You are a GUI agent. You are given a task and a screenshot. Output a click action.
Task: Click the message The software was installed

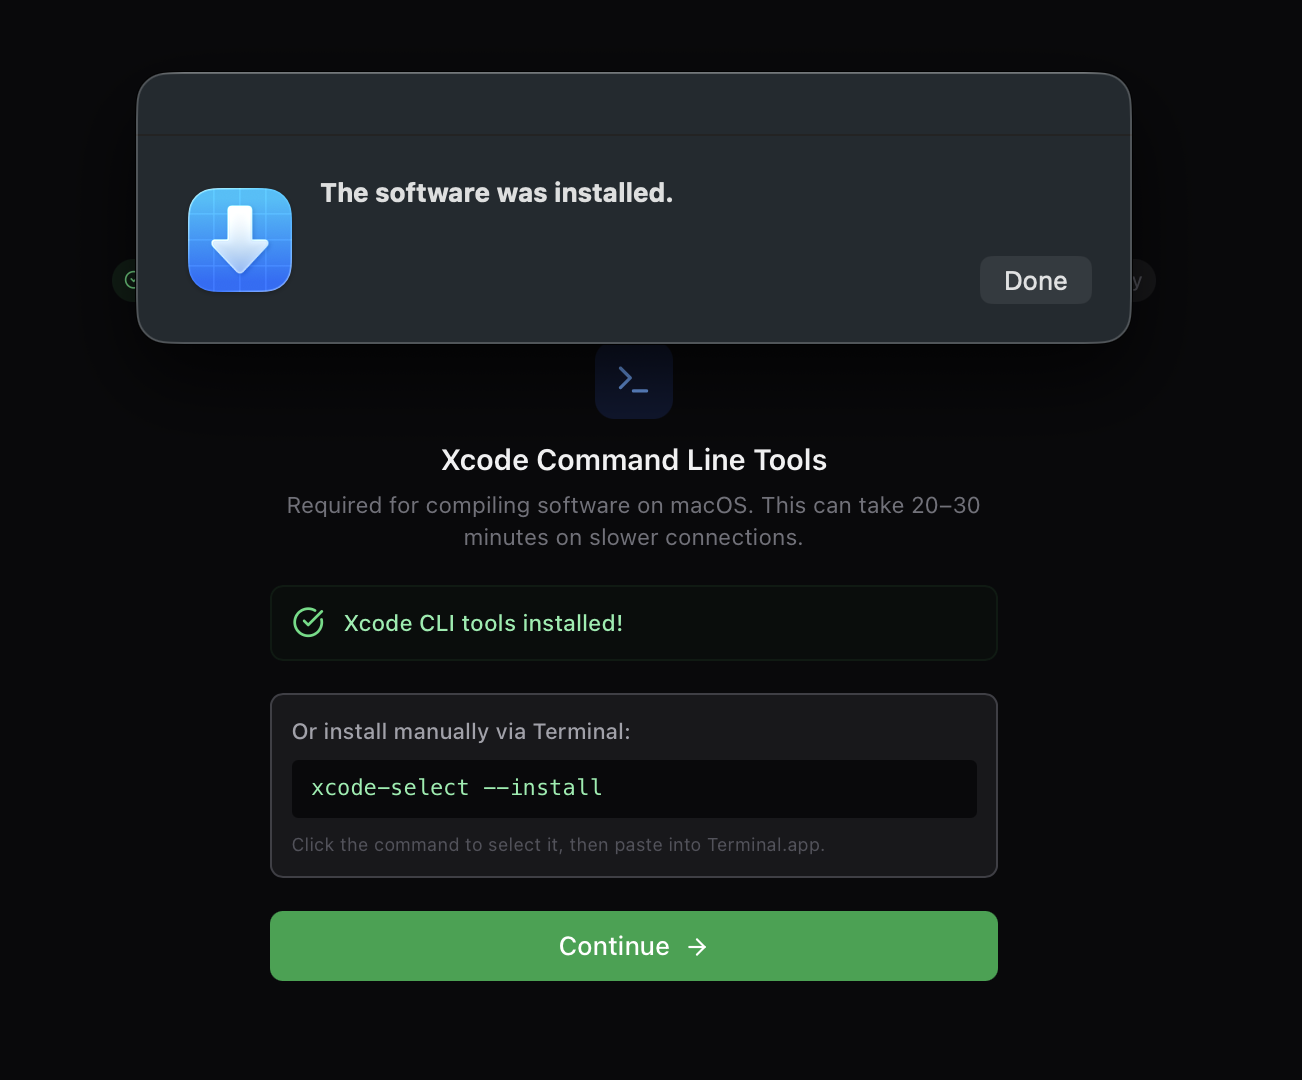coord(496,192)
